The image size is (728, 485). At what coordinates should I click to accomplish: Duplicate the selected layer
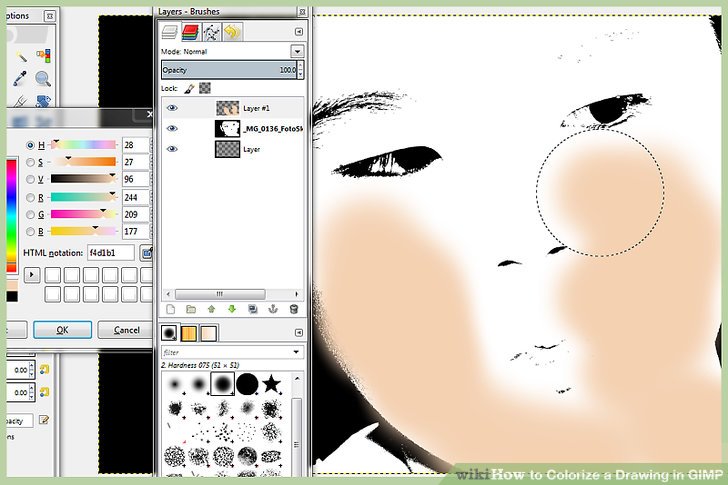(252, 309)
